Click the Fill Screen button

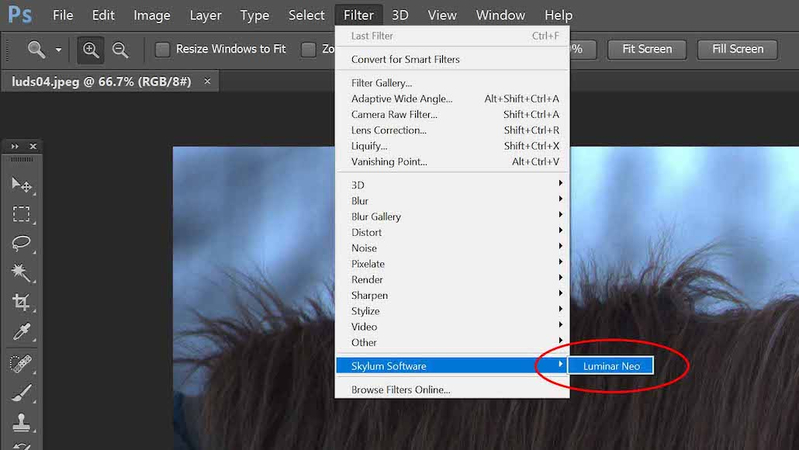[x=737, y=49]
